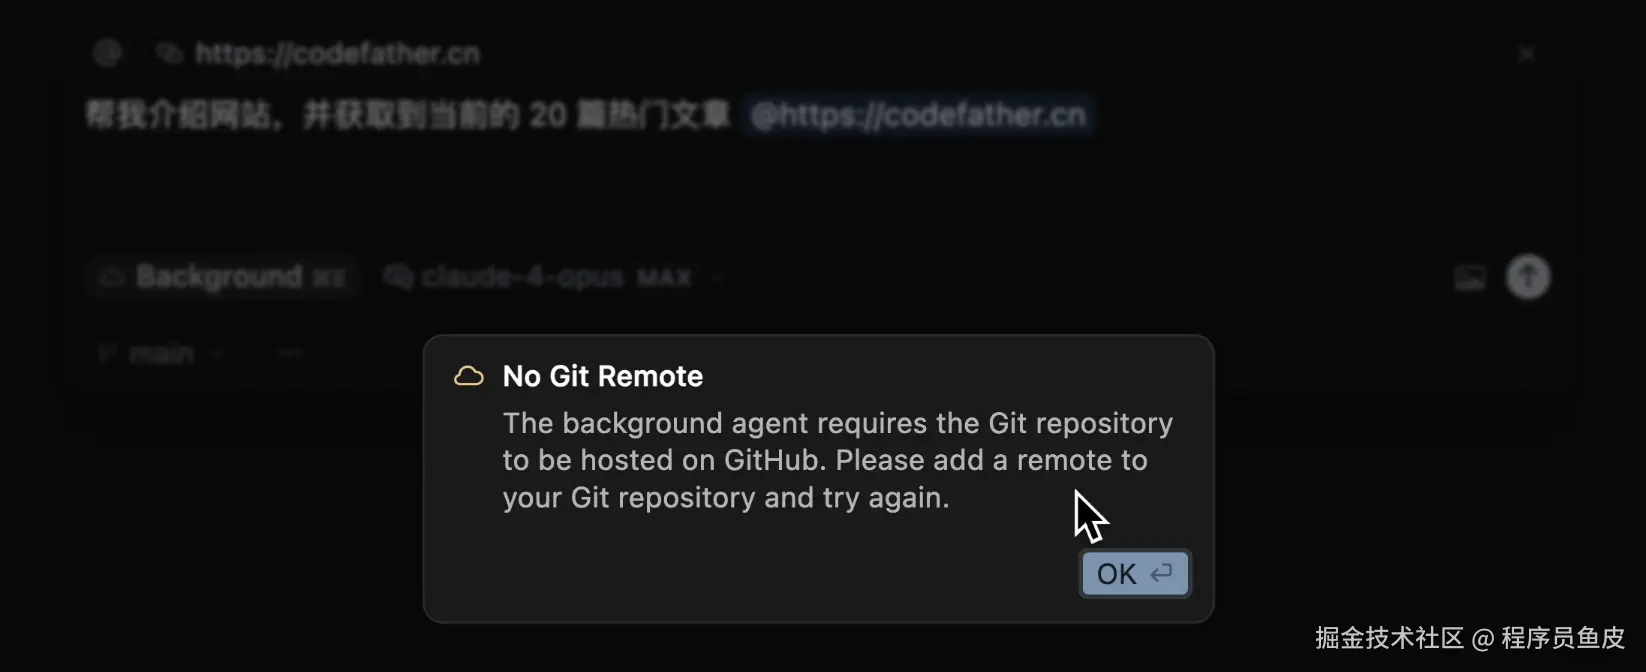
Task: Click the link icon in the codefather.cn chip
Action: [171, 53]
